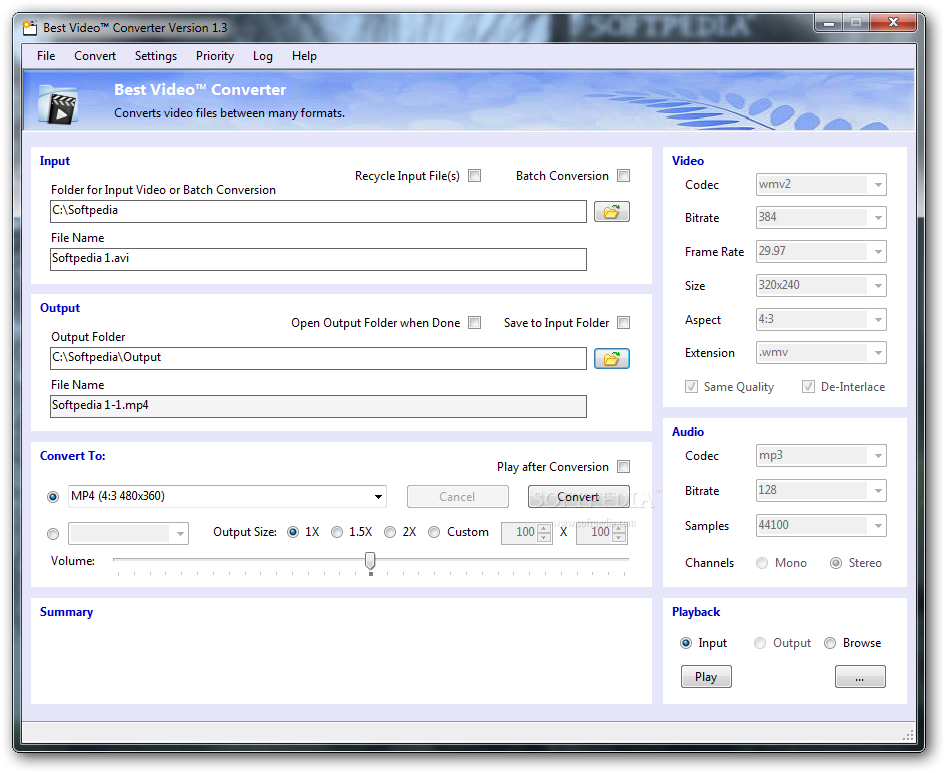Toggle Open Output Folder when Done

(475, 323)
